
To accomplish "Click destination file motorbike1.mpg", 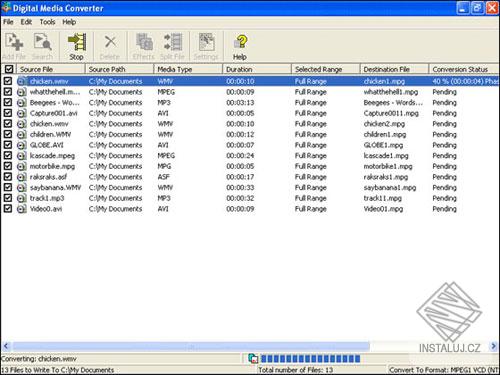I will (388, 166).
